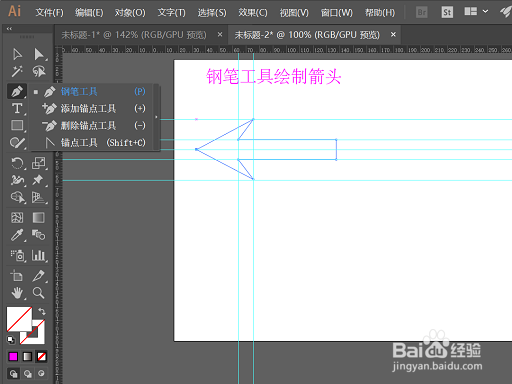Select the Hand tool
The height and width of the screenshot is (384, 512).
click(x=18, y=293)
